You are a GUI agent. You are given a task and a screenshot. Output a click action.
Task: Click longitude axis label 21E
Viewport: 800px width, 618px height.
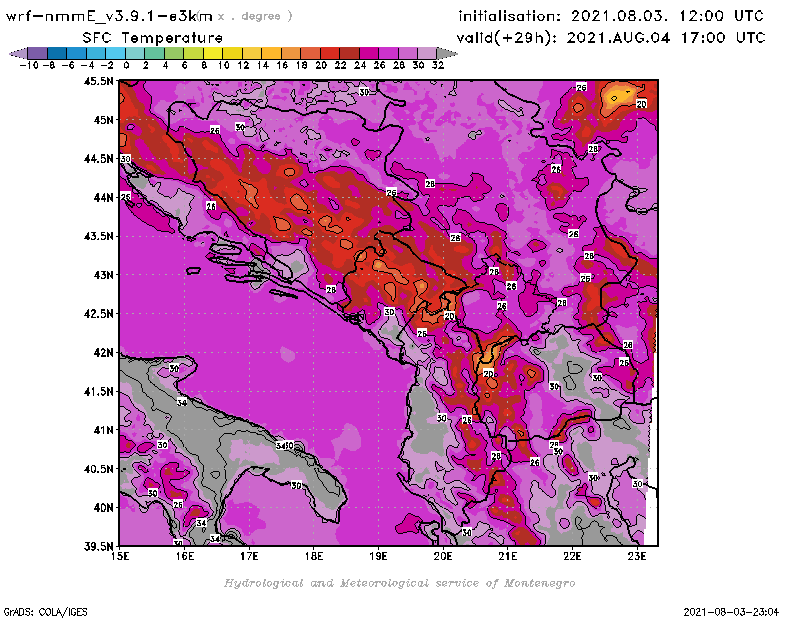508,556
